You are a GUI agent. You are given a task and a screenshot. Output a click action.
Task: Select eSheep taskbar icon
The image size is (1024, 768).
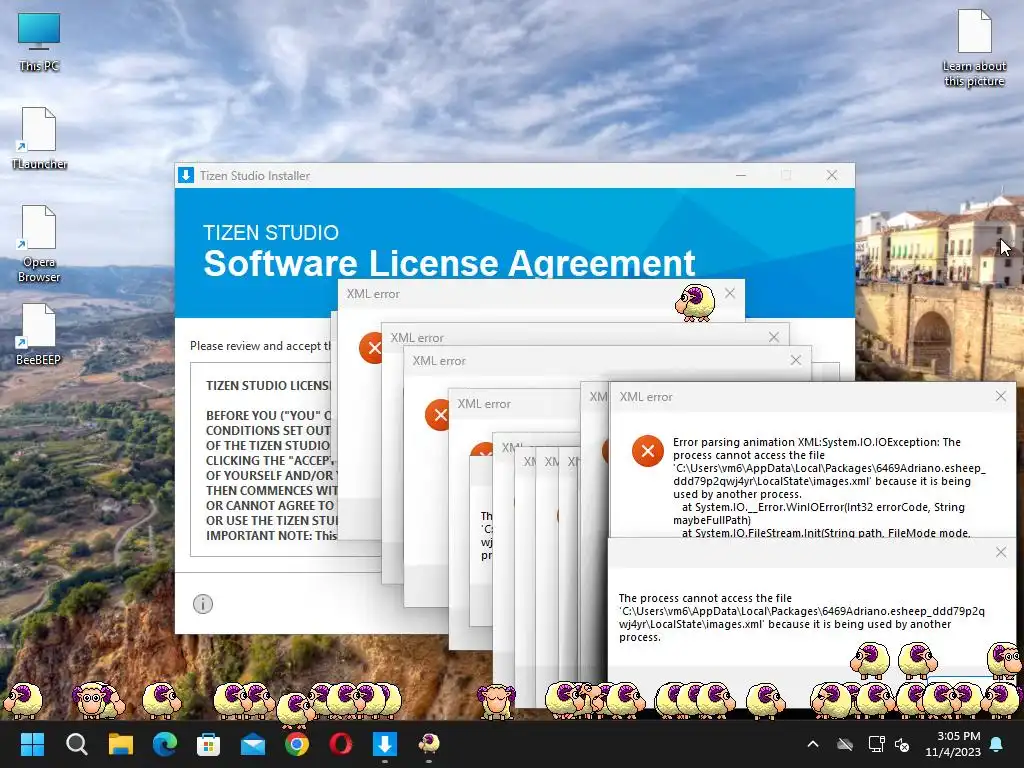pos(428,744)
